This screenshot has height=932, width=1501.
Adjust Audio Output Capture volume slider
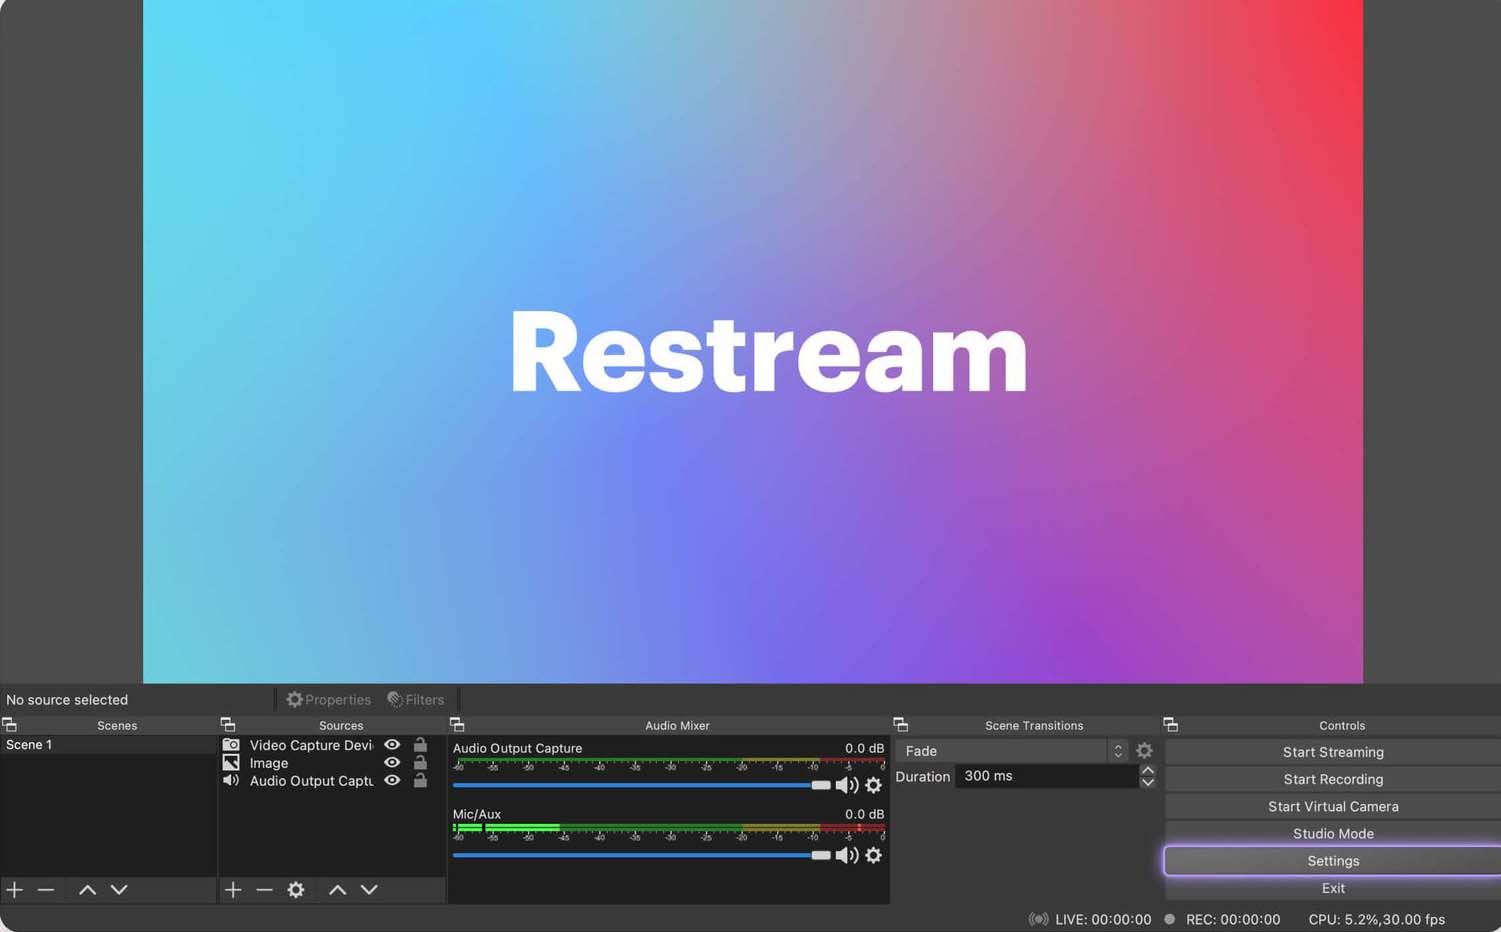click(x=641, y=785)
